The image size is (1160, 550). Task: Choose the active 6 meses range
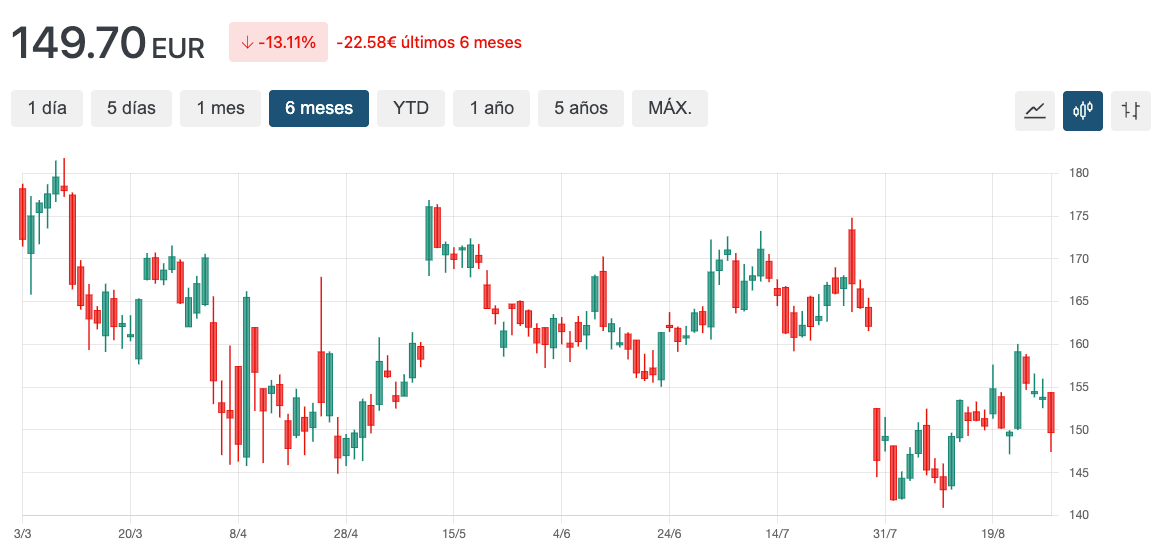319,108
